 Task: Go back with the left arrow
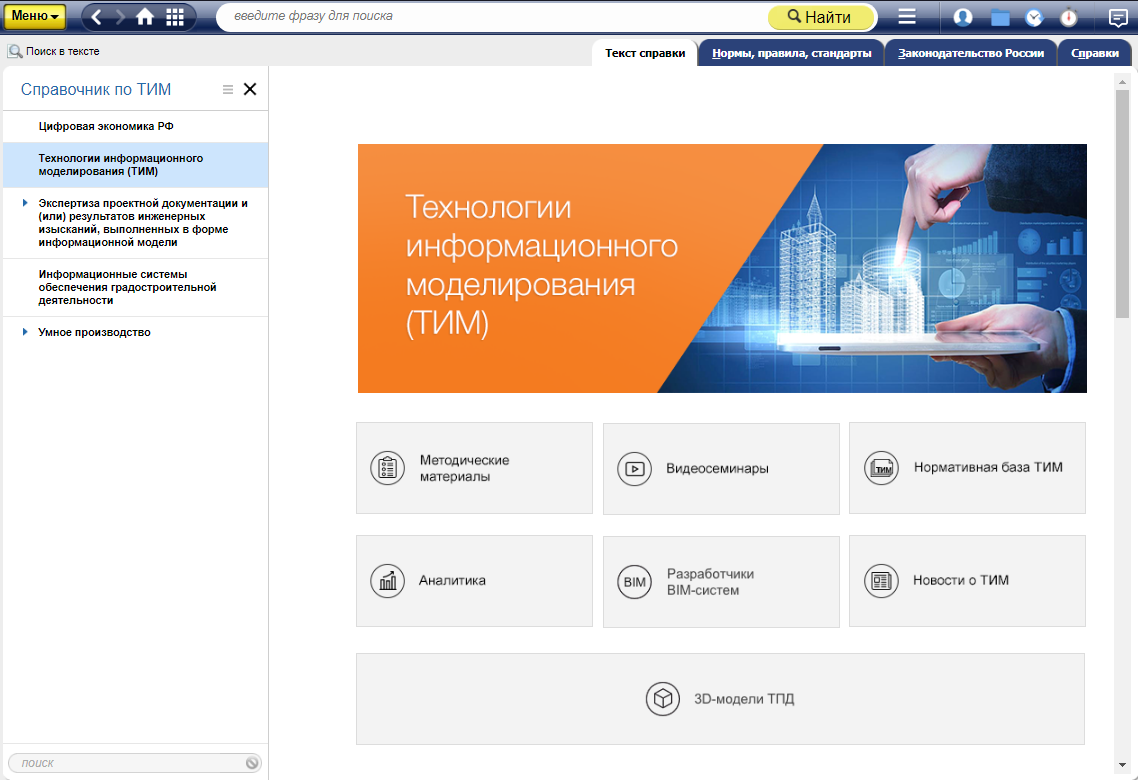tap(97, 17)
